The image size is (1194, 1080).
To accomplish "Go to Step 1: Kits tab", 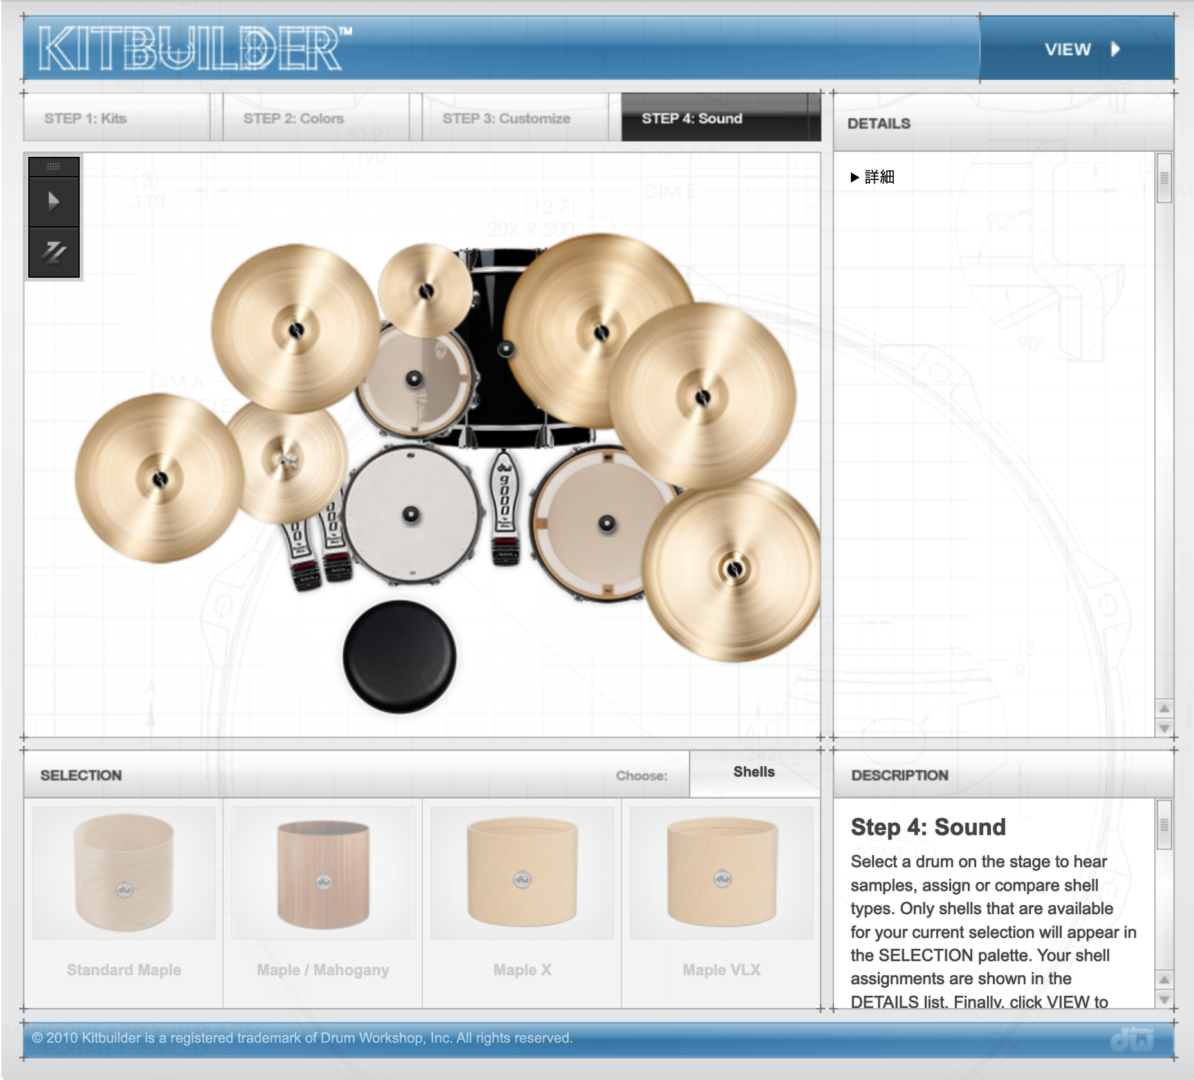I will 117,118.
